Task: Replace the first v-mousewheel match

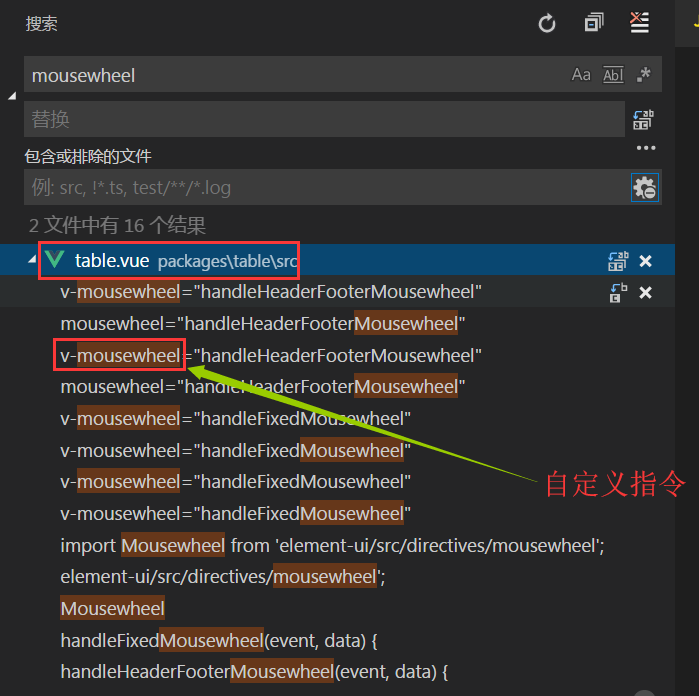Action: 618,293
